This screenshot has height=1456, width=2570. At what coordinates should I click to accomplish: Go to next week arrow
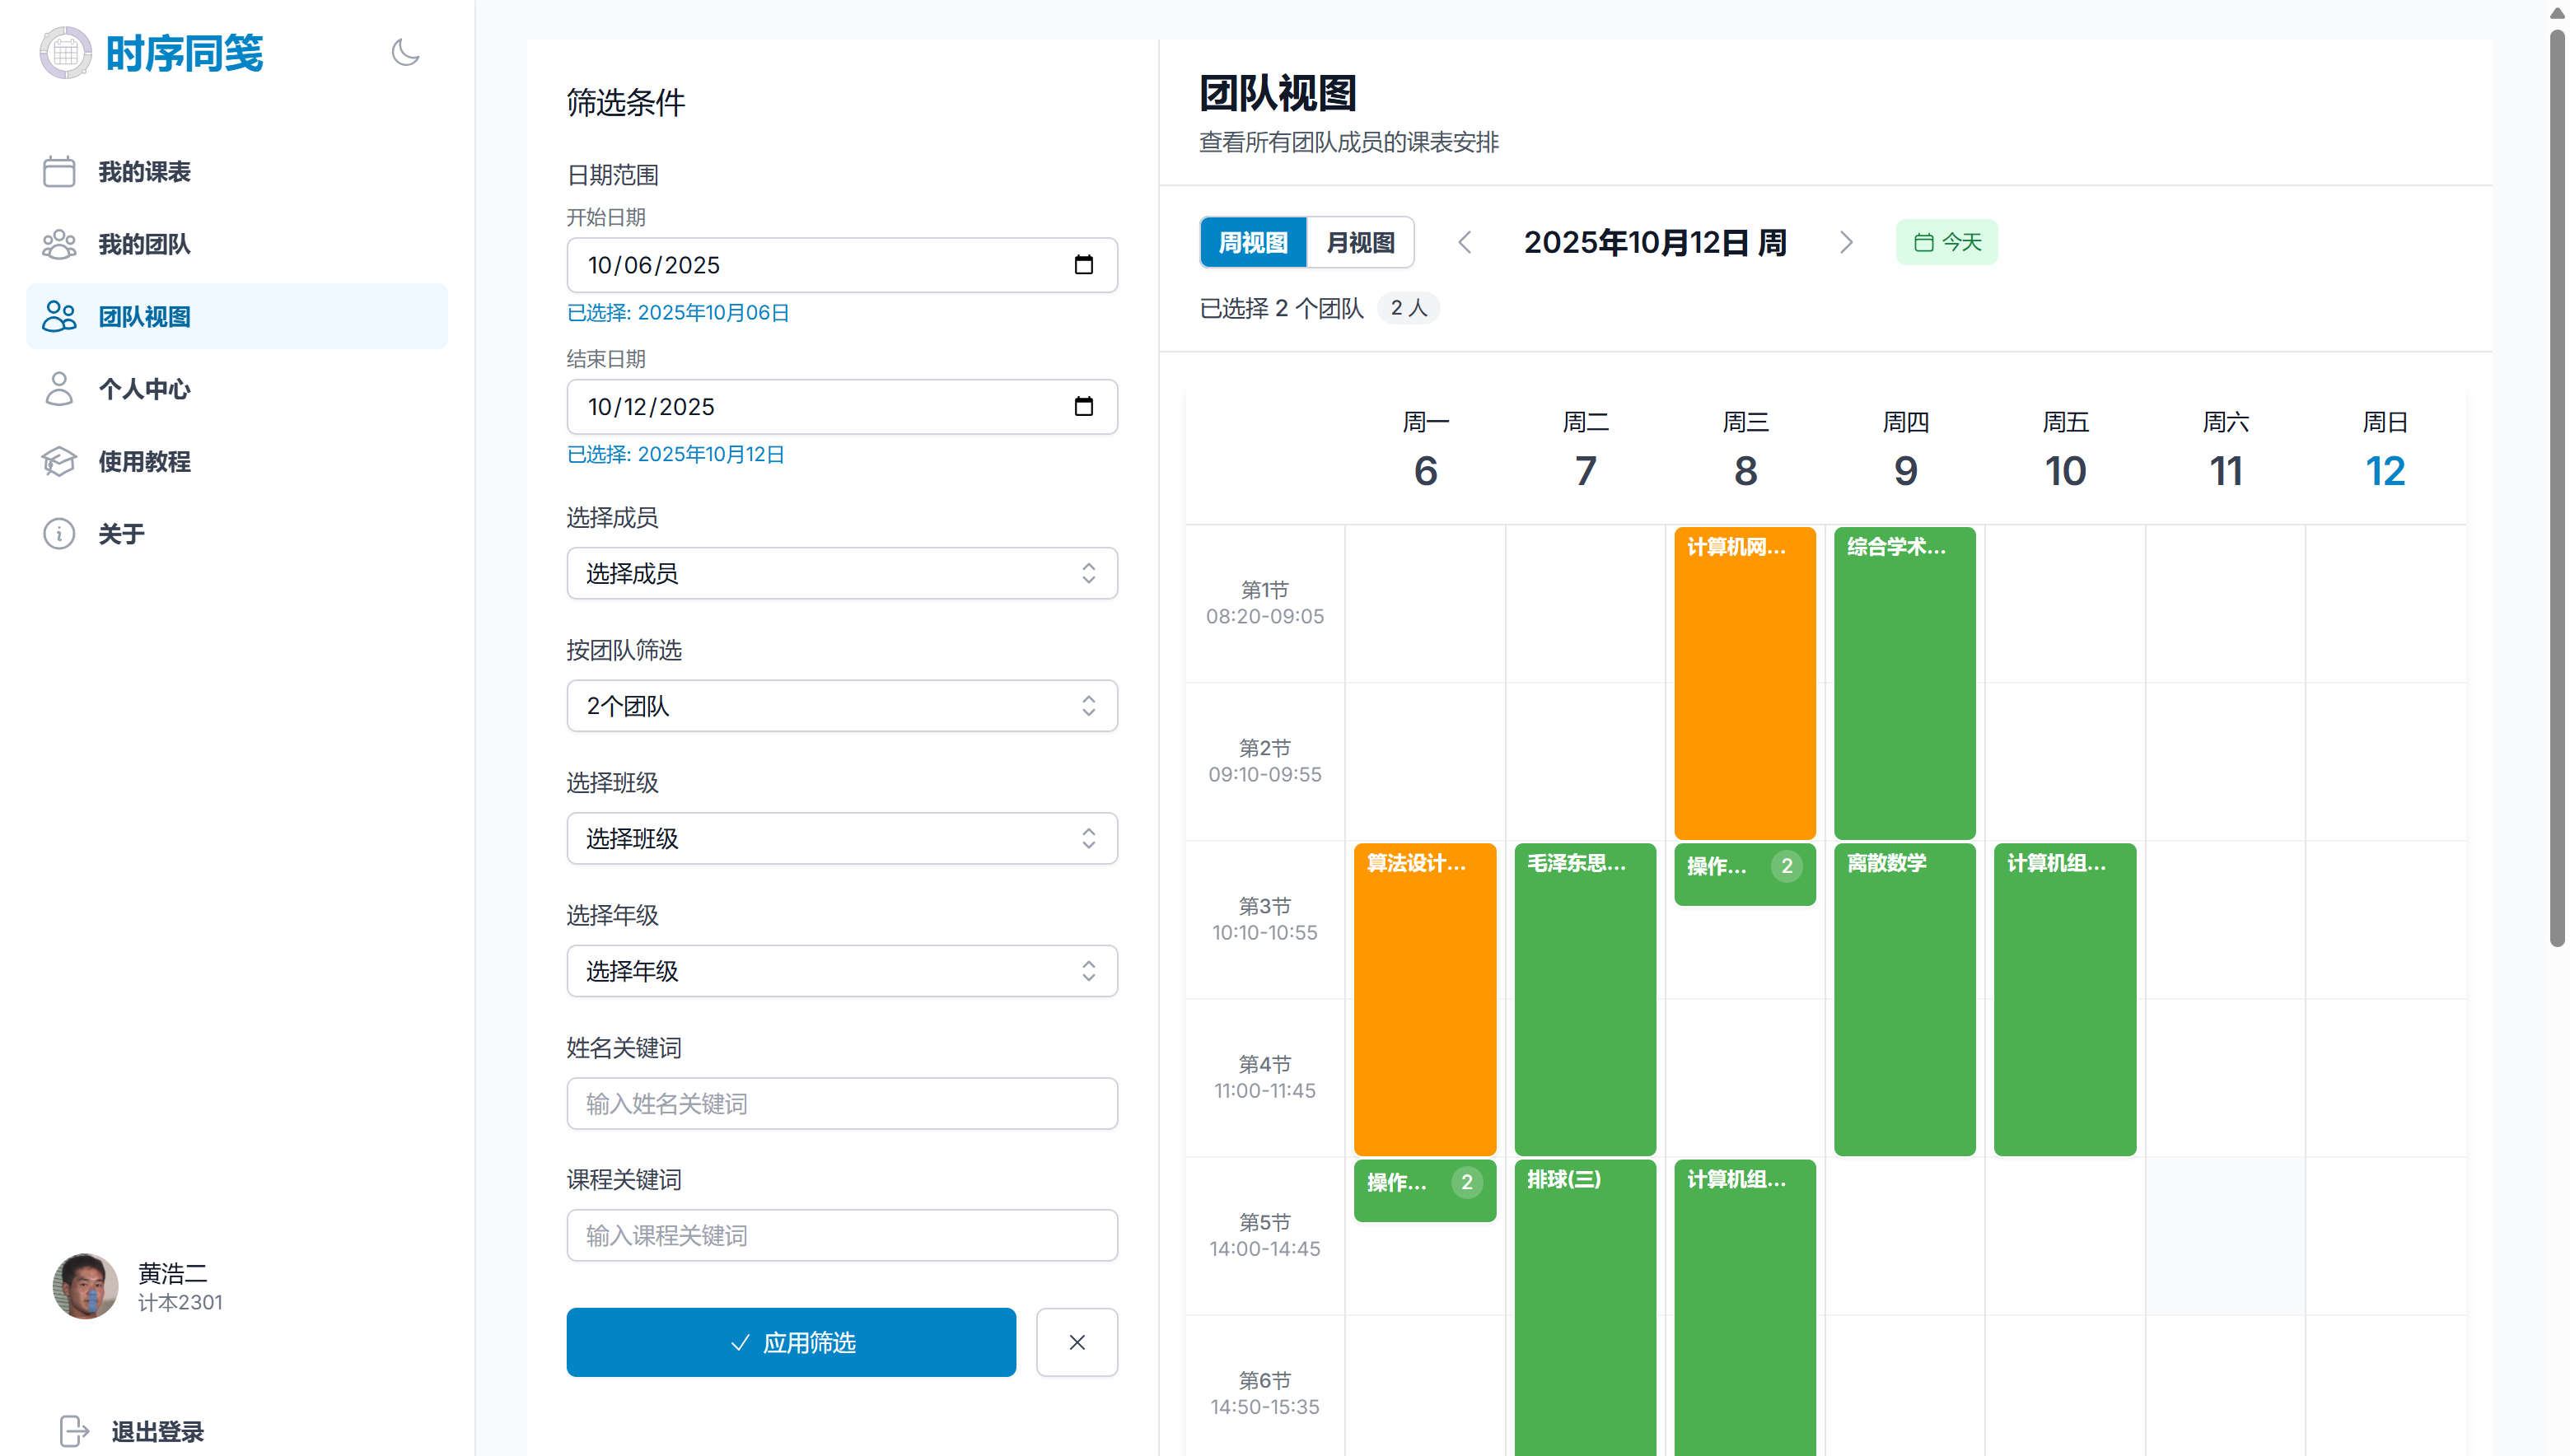tap(1846, 242)
